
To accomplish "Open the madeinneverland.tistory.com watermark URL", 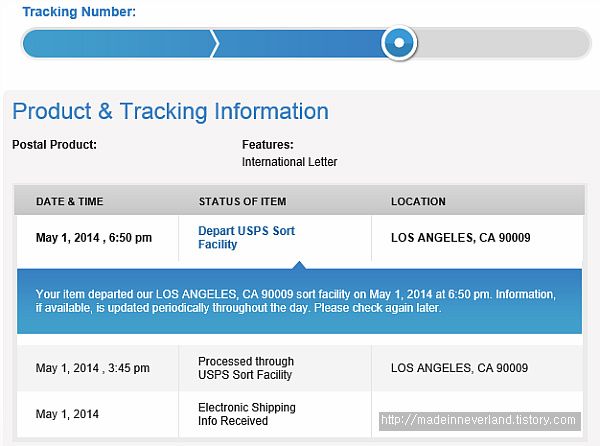I will [480, 421].
